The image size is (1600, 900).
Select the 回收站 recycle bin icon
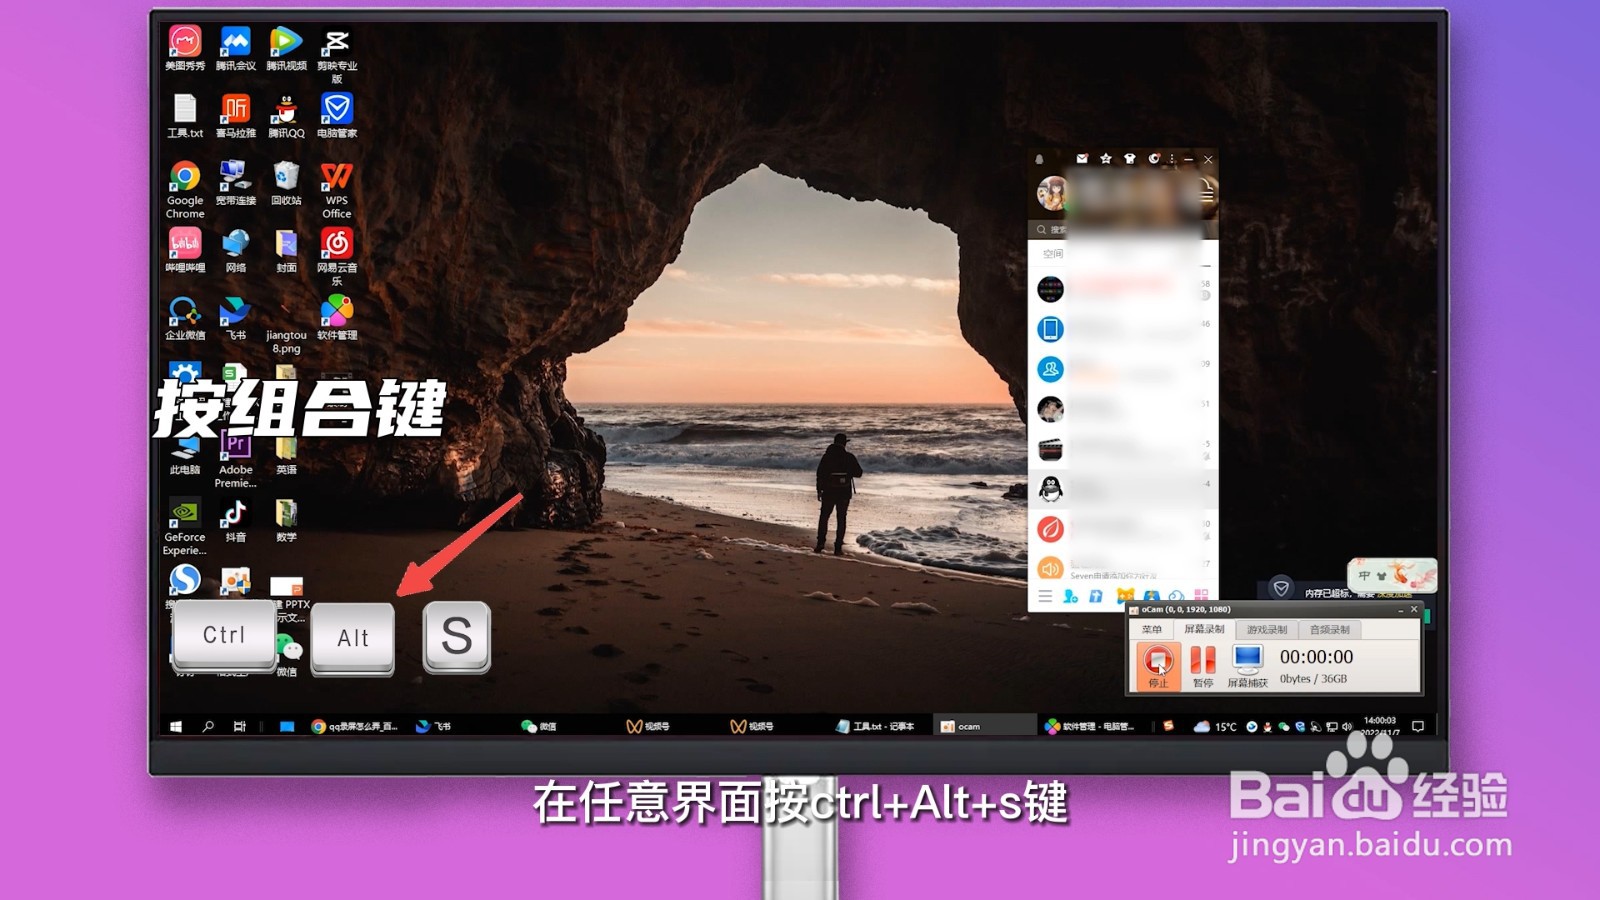point(286,184)
